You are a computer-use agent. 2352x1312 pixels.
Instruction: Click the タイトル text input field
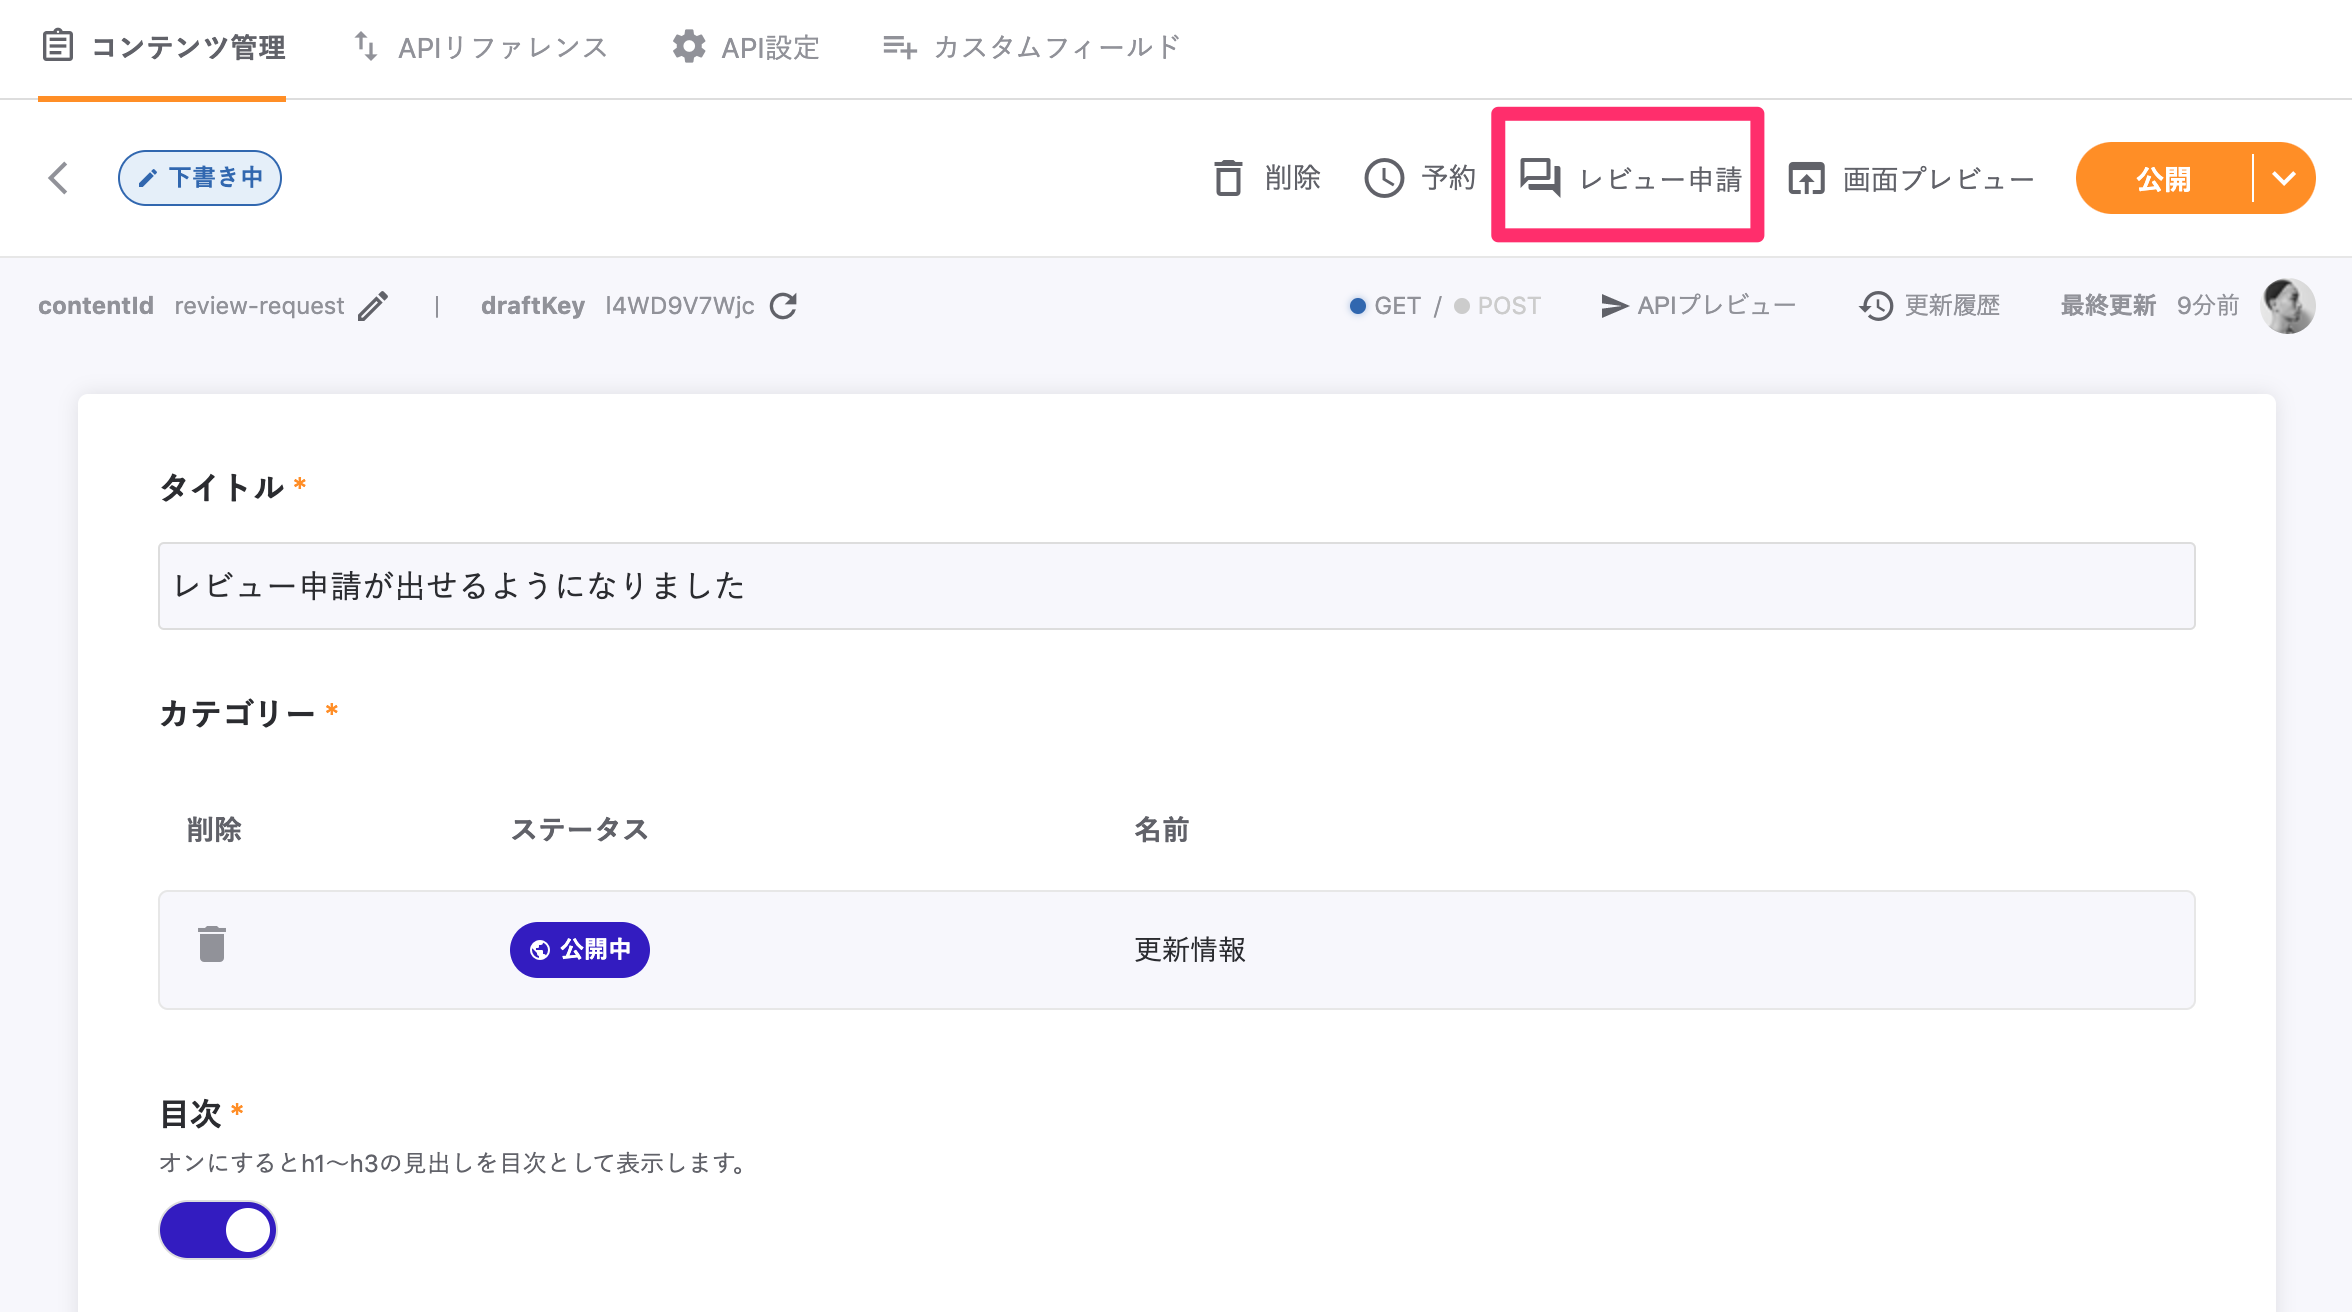coord(1176,586)
